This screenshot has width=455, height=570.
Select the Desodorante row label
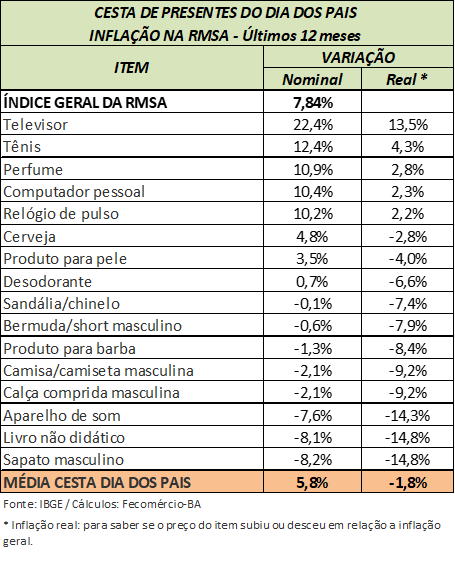pos(132,281)
